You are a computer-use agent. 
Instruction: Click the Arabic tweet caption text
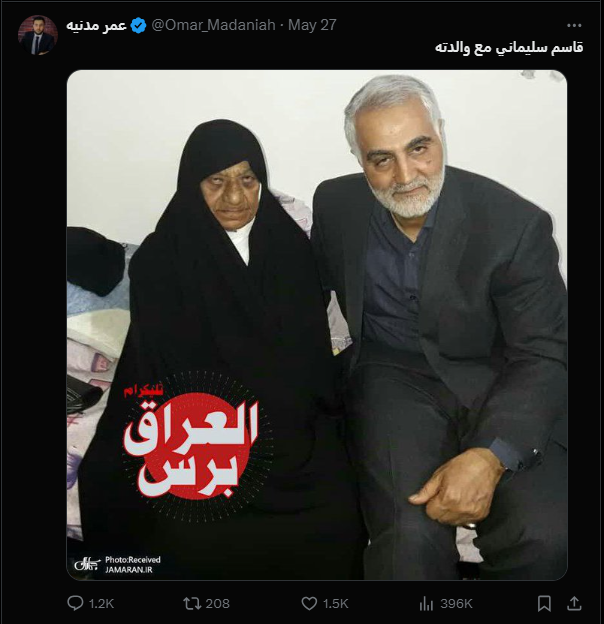[x=509, y=47]
